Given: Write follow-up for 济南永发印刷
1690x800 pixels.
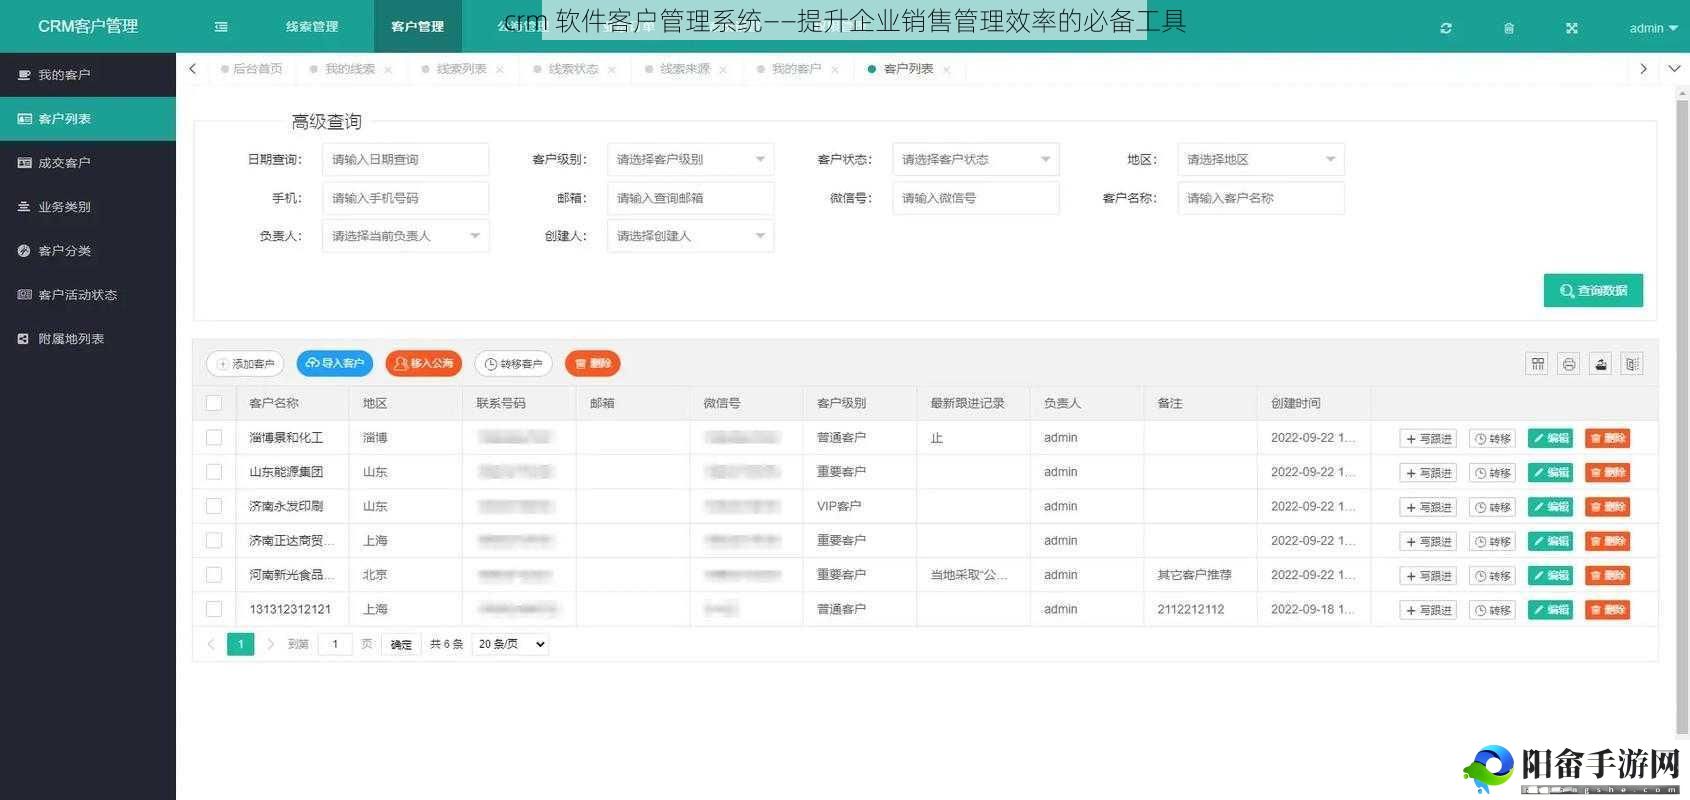Looking at the screenshot, I should tap(1428, 507).
